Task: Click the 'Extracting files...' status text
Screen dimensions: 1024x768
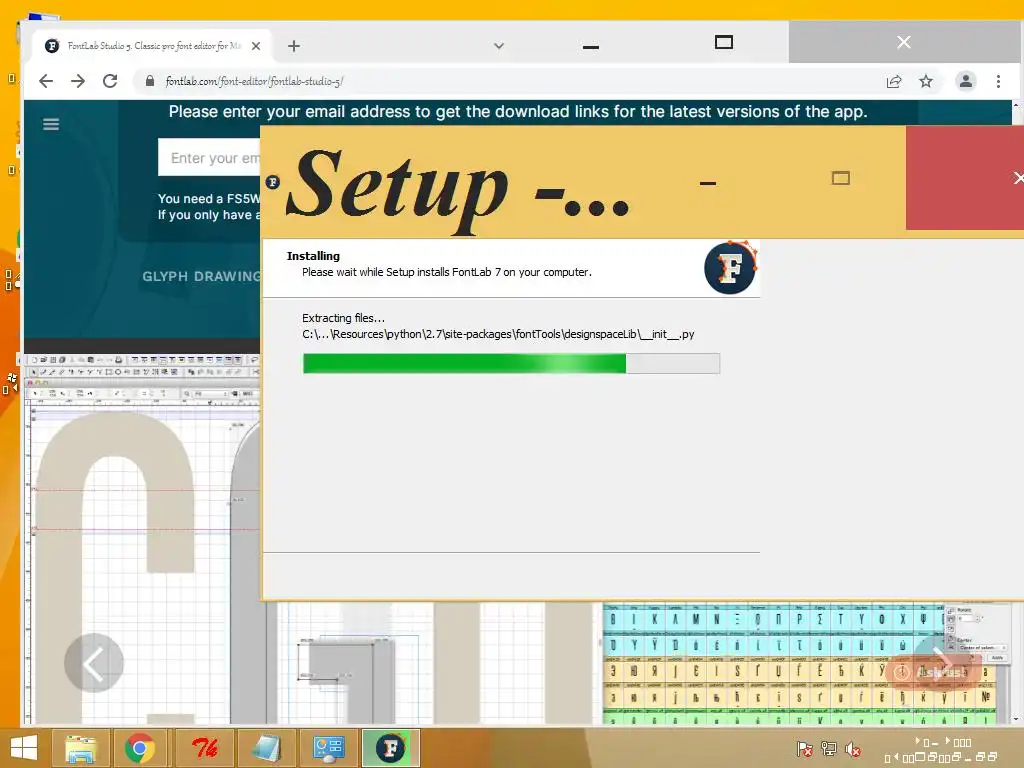Action: (344, 318)
